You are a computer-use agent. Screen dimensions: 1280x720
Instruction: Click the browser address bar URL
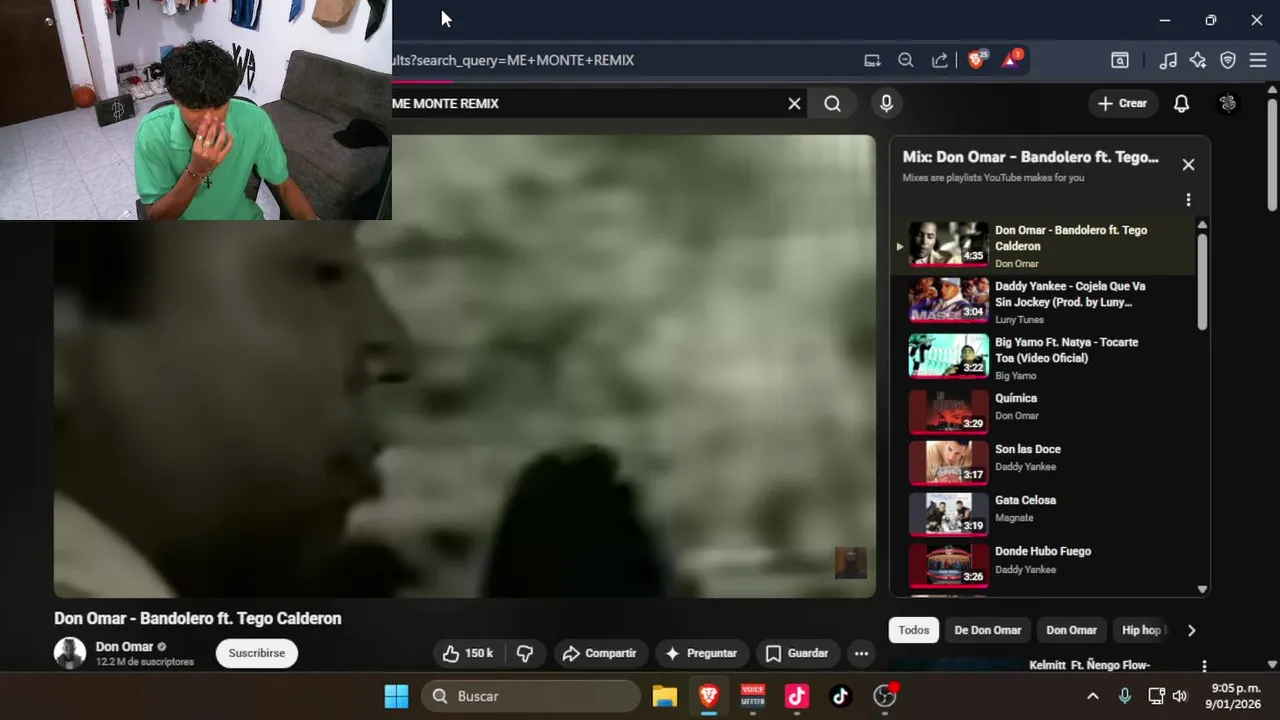pyautogui.click(x=513, y=60)
